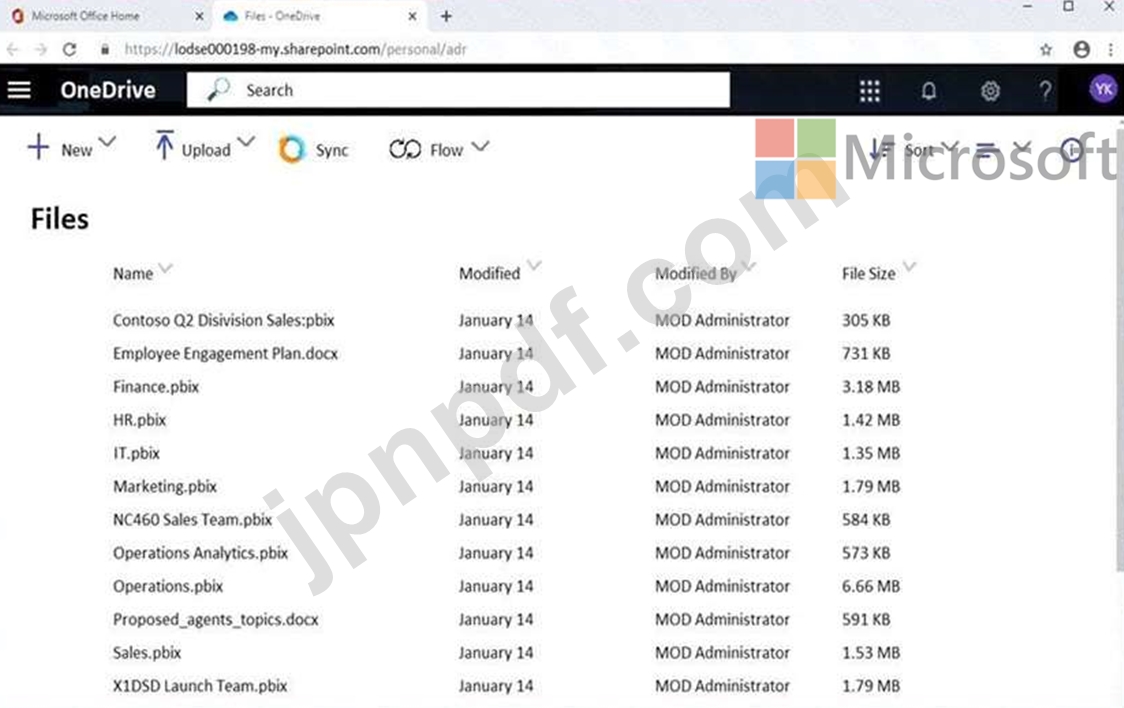The width and height of the screenshot is (1124, 708).
Task: Open the browser profile icon
Action: pos(1082,49)
